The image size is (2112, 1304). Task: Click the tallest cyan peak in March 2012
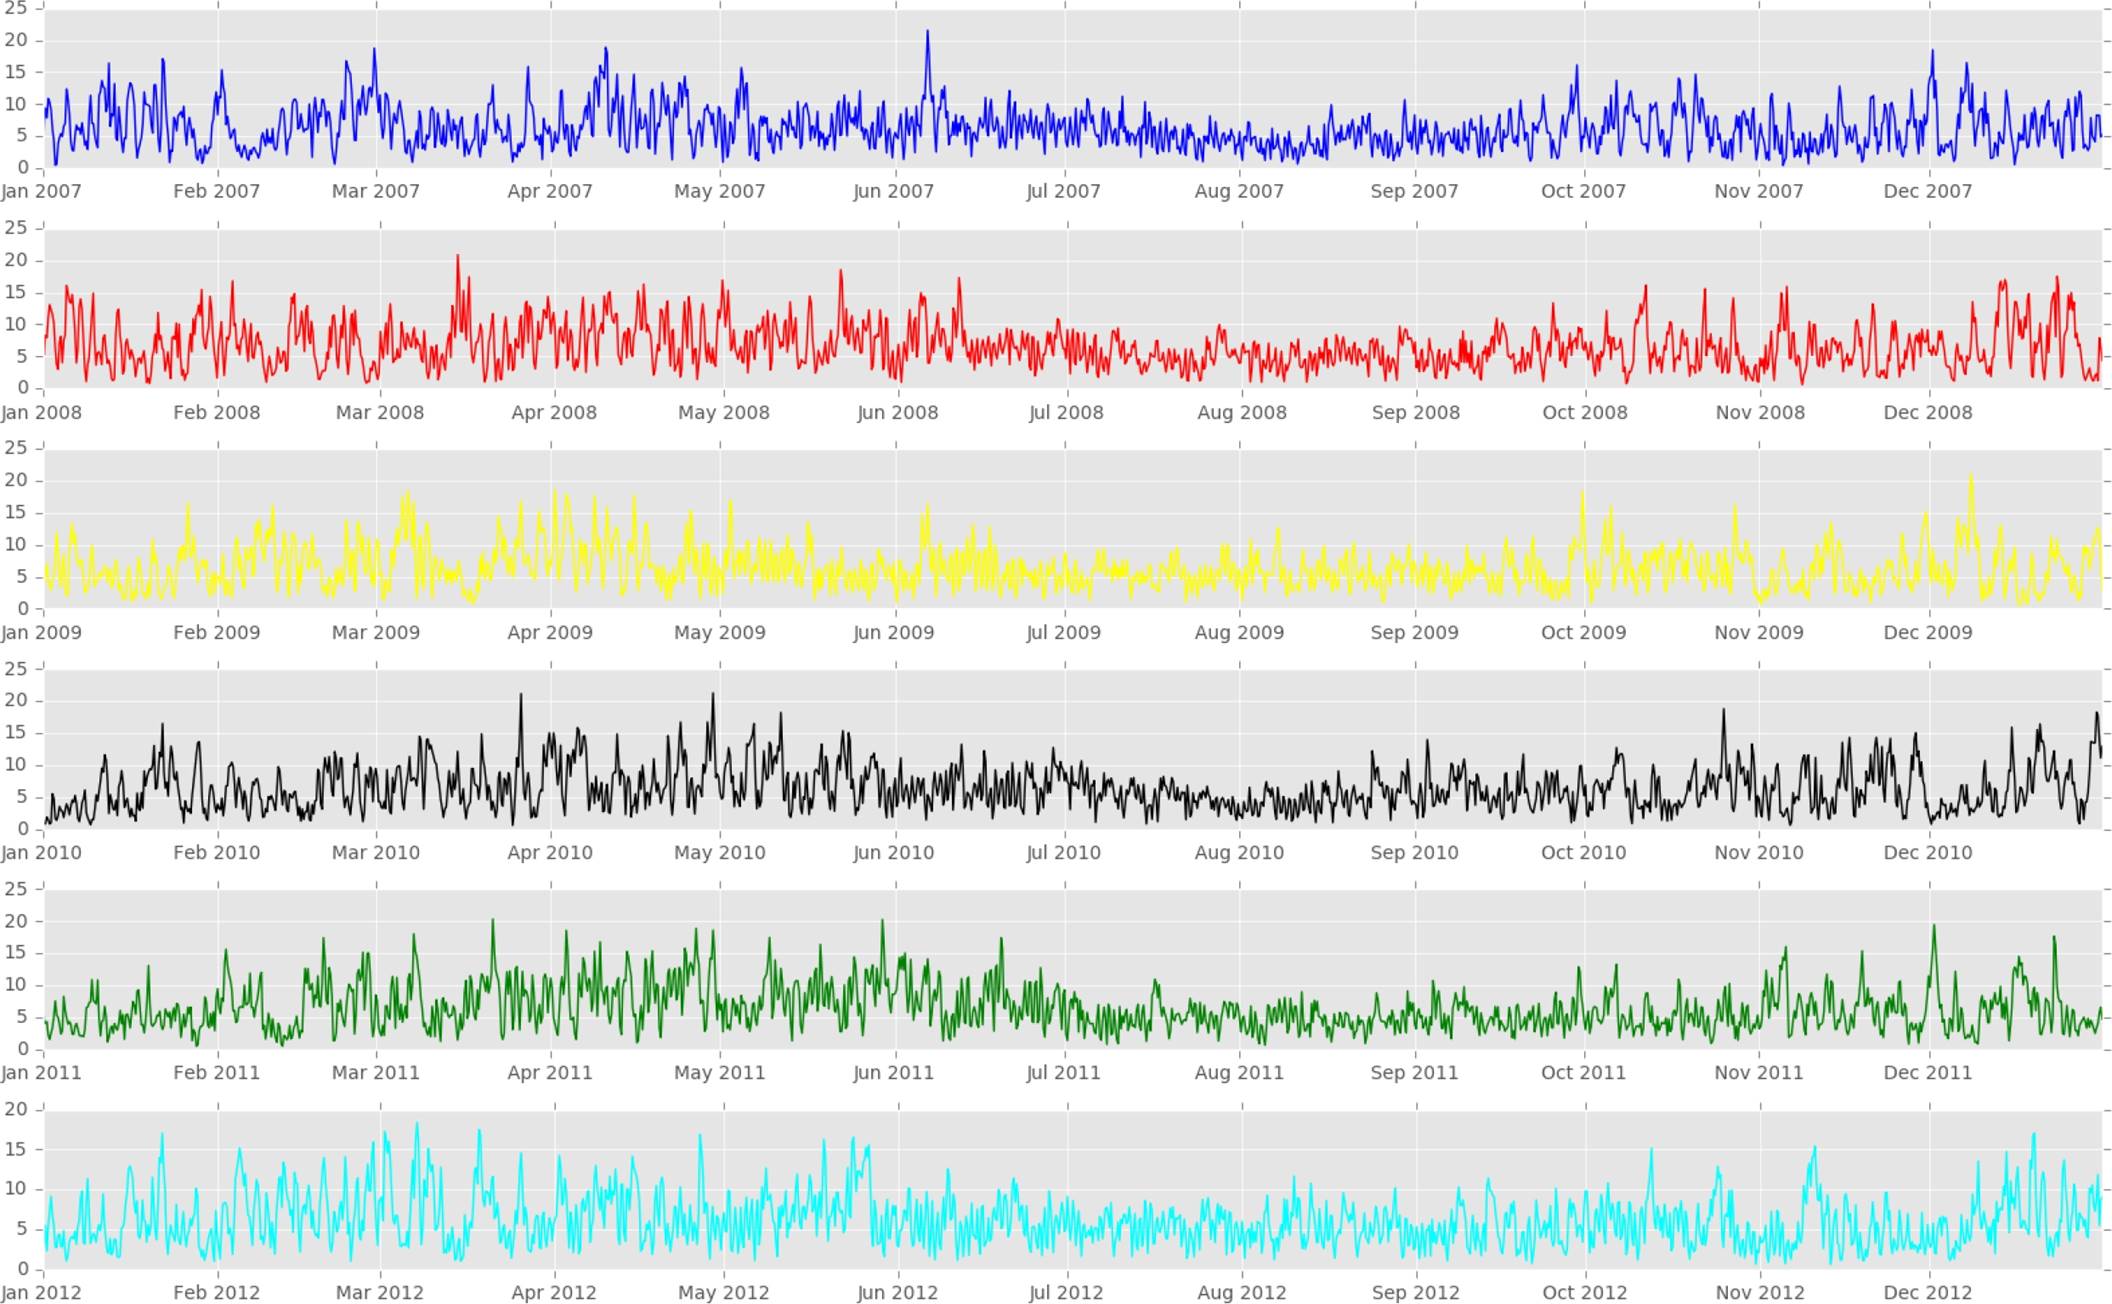click(417, 1124)
